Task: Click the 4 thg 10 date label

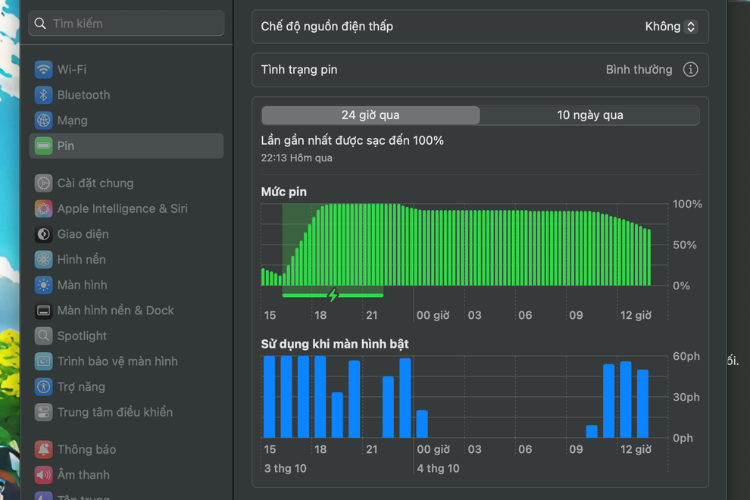Action: click(438, 468)
